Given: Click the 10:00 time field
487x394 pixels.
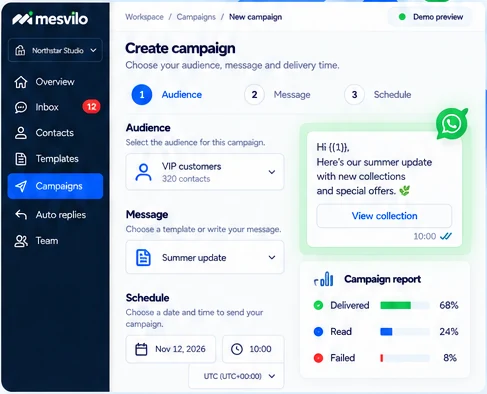Looking at the screenshot, I should coord(253,349).
